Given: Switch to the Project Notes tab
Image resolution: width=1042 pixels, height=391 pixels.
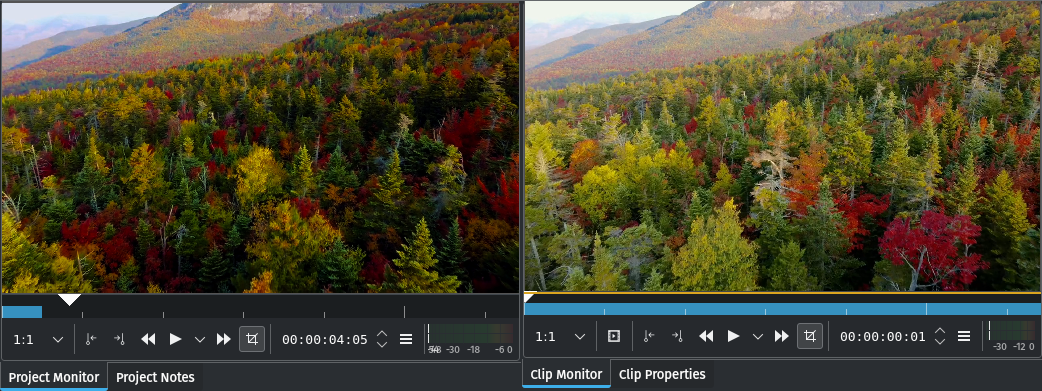Looking at the screenshot, I should tap(156, 377).
